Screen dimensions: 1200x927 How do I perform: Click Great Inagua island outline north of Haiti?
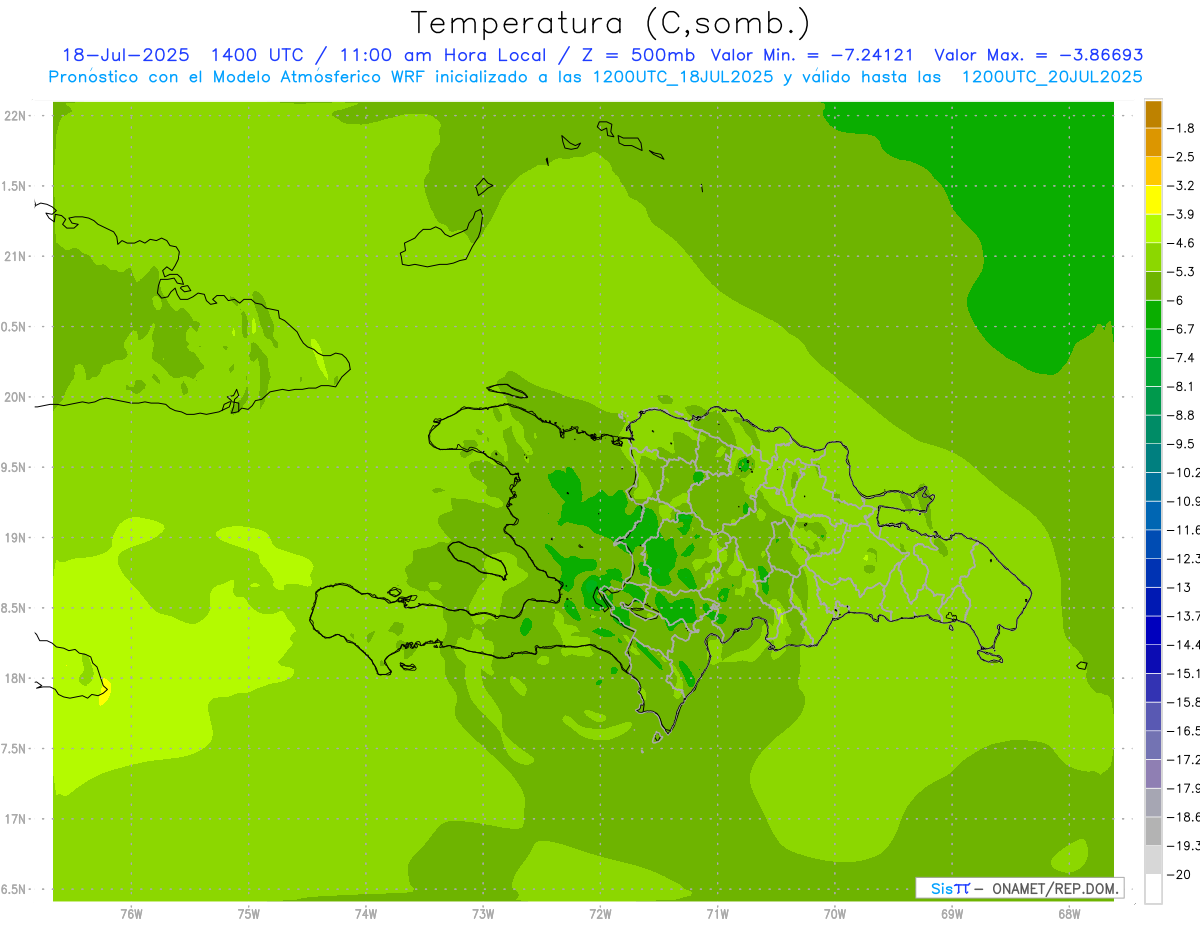(443, 239)
